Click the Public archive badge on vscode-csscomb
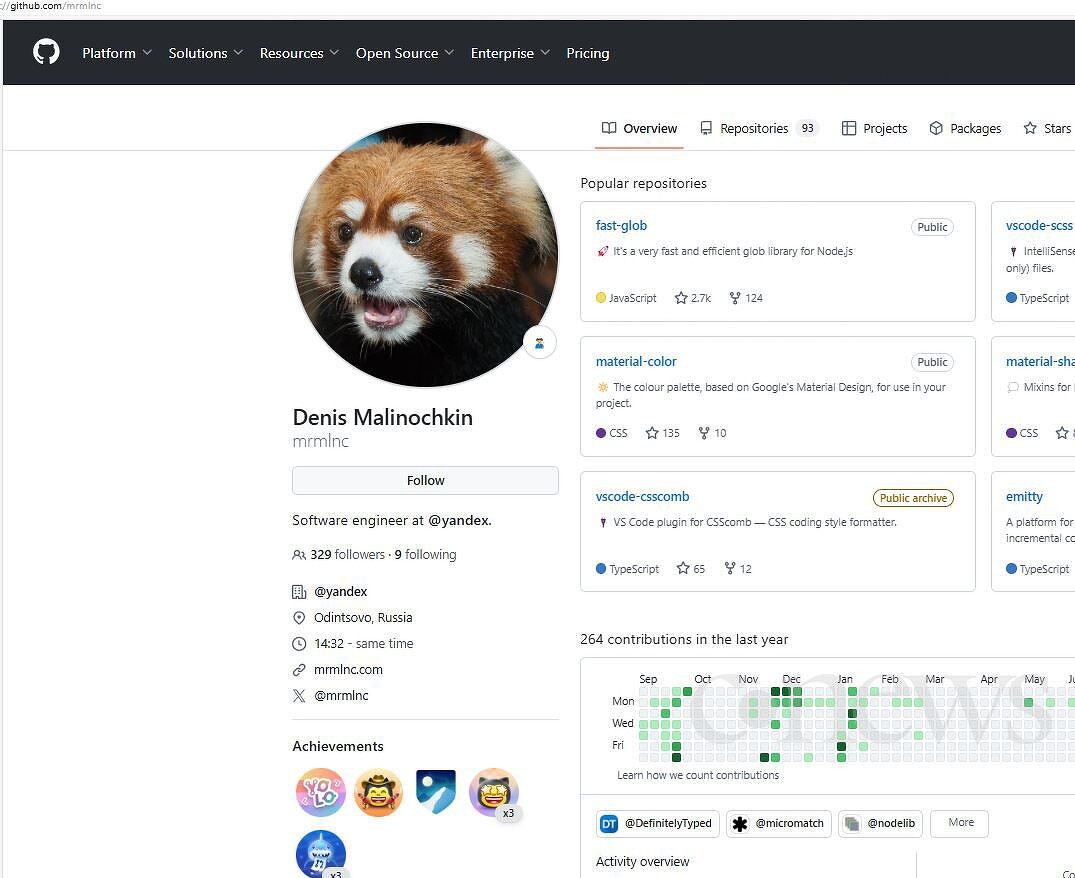The height and width of the screenshot is (878, 1075). click(x=913, y=498)
